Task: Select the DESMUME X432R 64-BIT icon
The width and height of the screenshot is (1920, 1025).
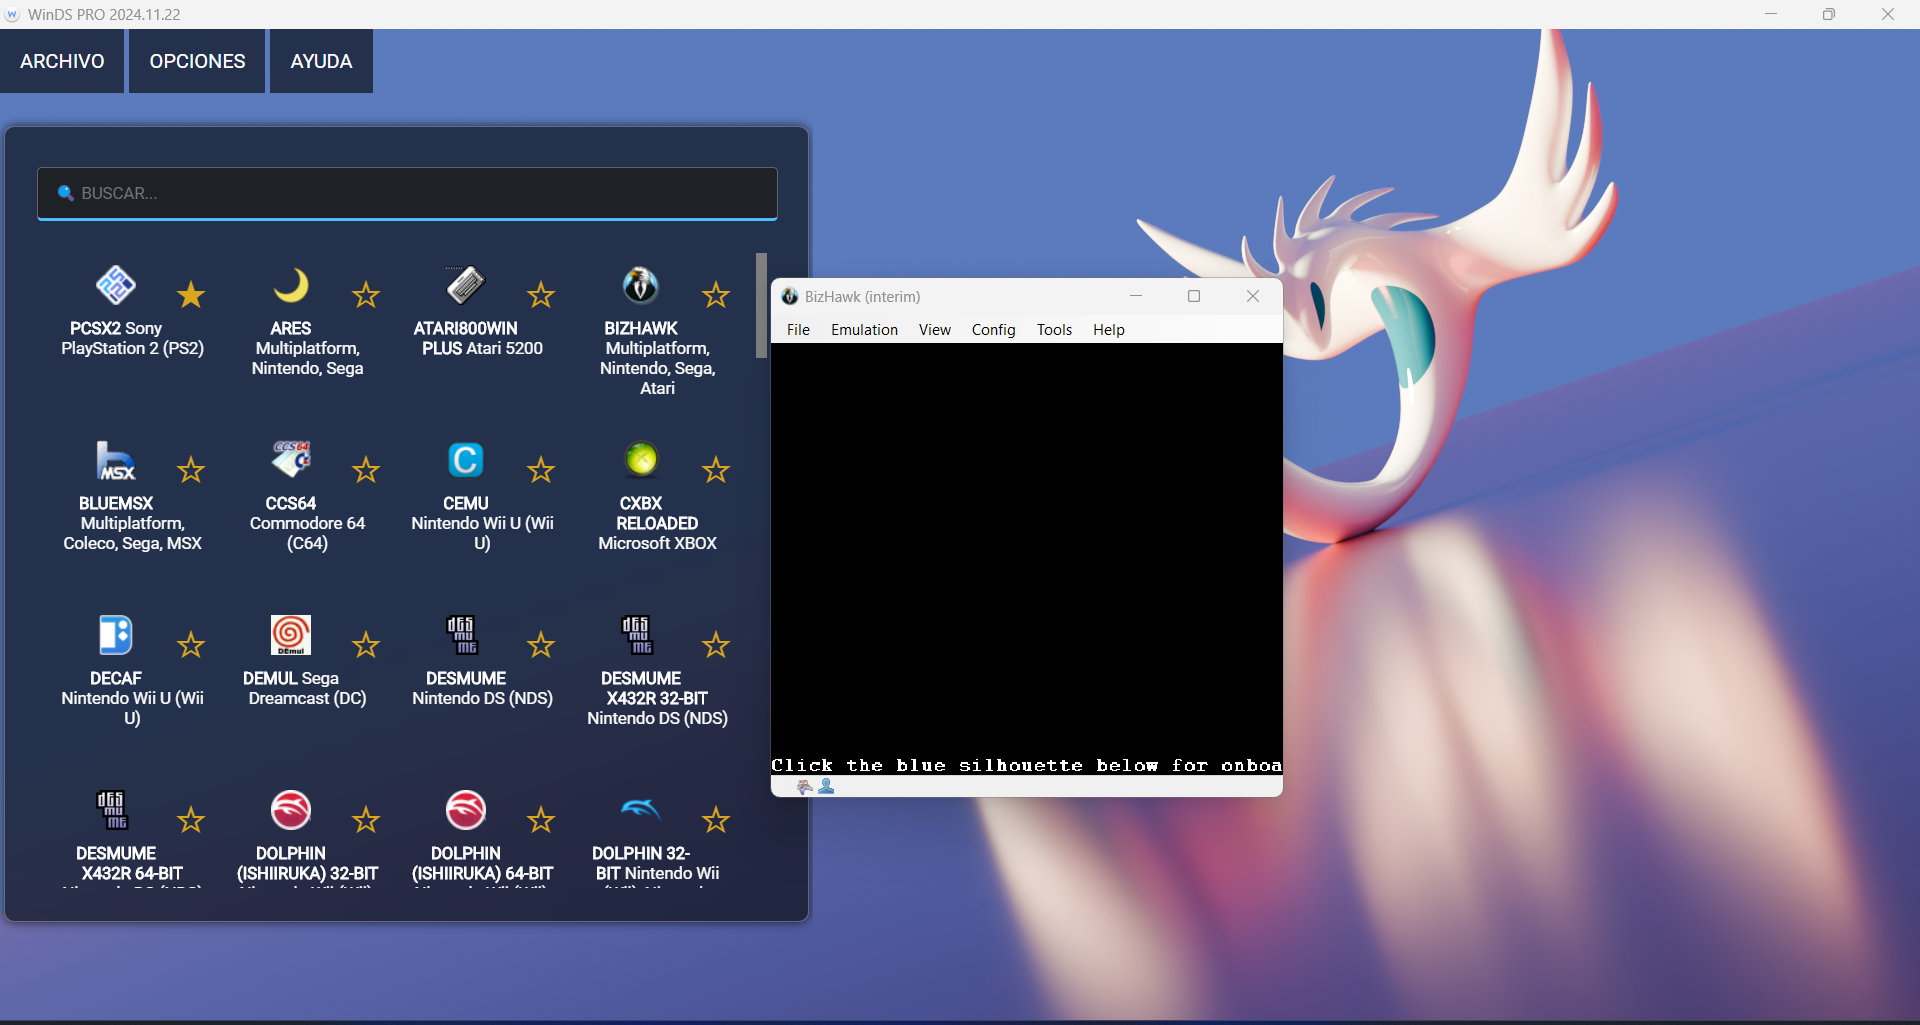Action: (113, 810)
